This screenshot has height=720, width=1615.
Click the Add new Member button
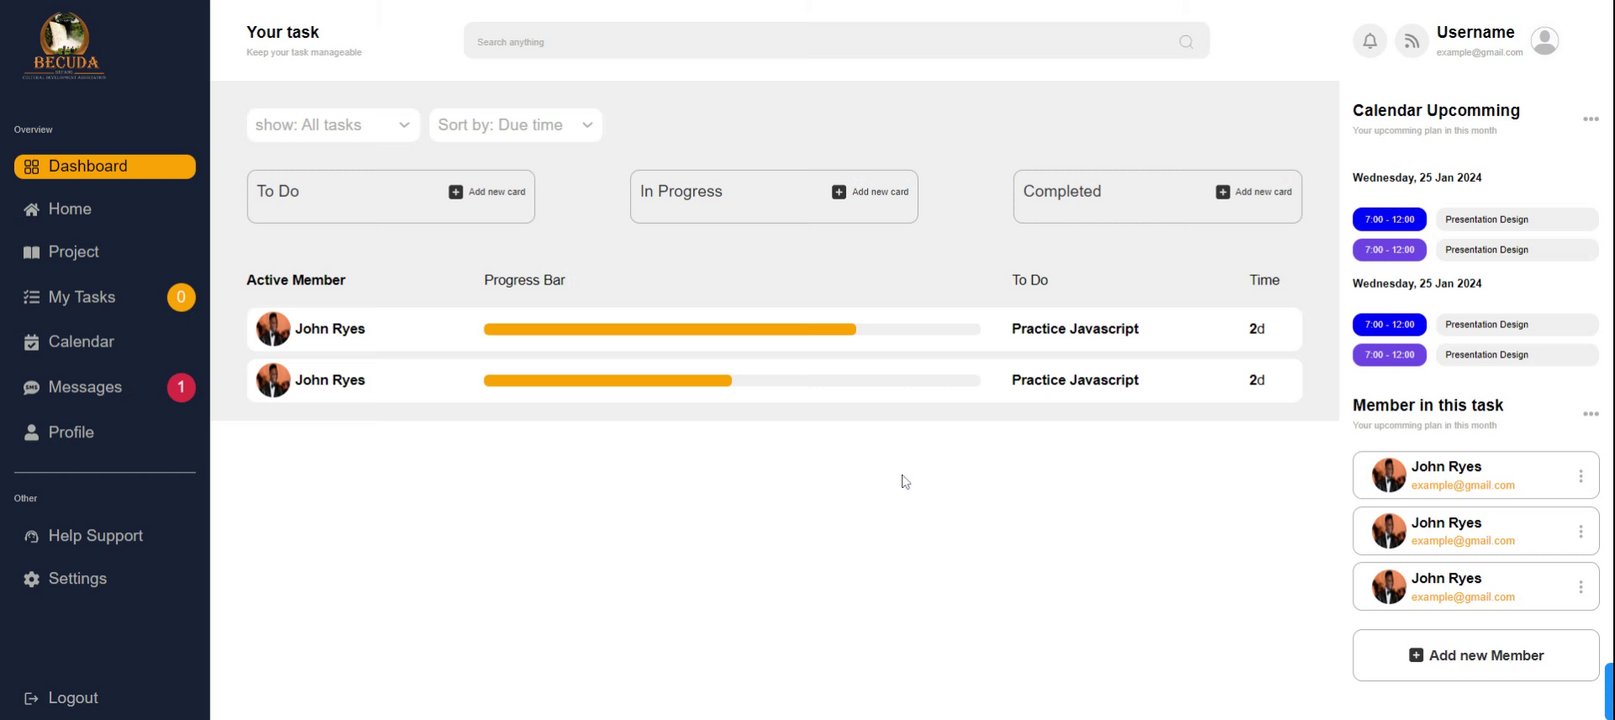click(x=1475, y=655)
